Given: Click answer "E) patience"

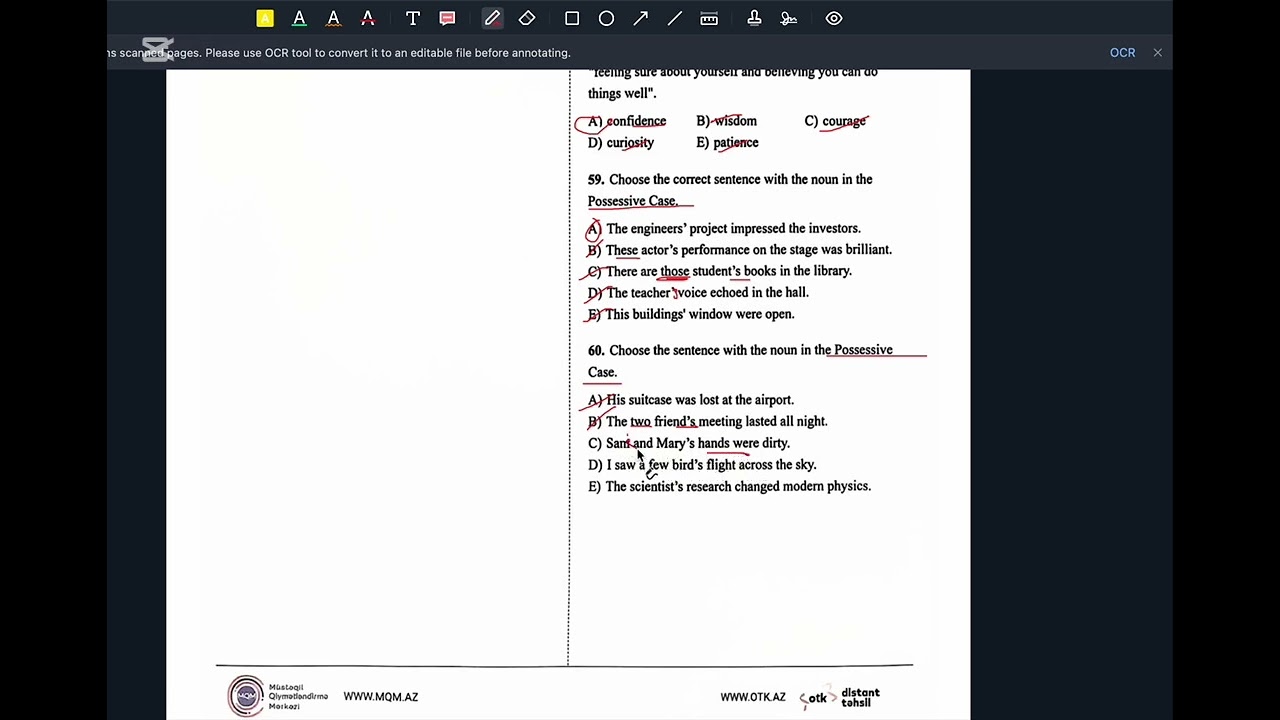Looking at the screenshot, I should tap(727, 143).
